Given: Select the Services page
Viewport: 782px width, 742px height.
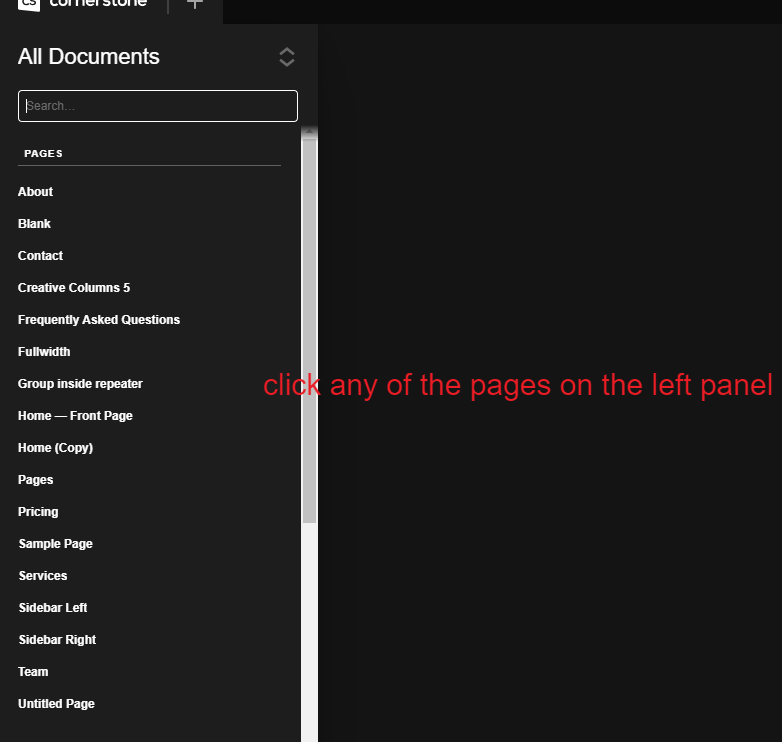Looking at the screenshot, I should click(x=43, y=576).
